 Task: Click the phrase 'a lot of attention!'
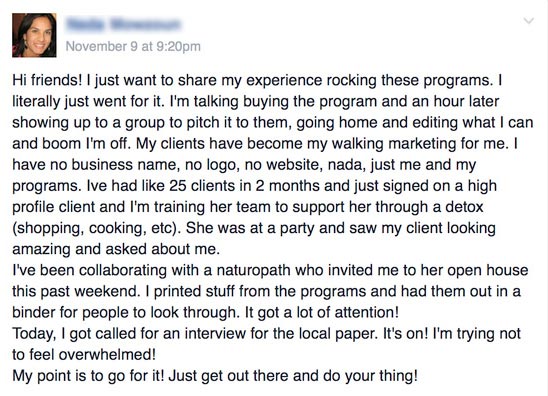[x=341, y=312]
